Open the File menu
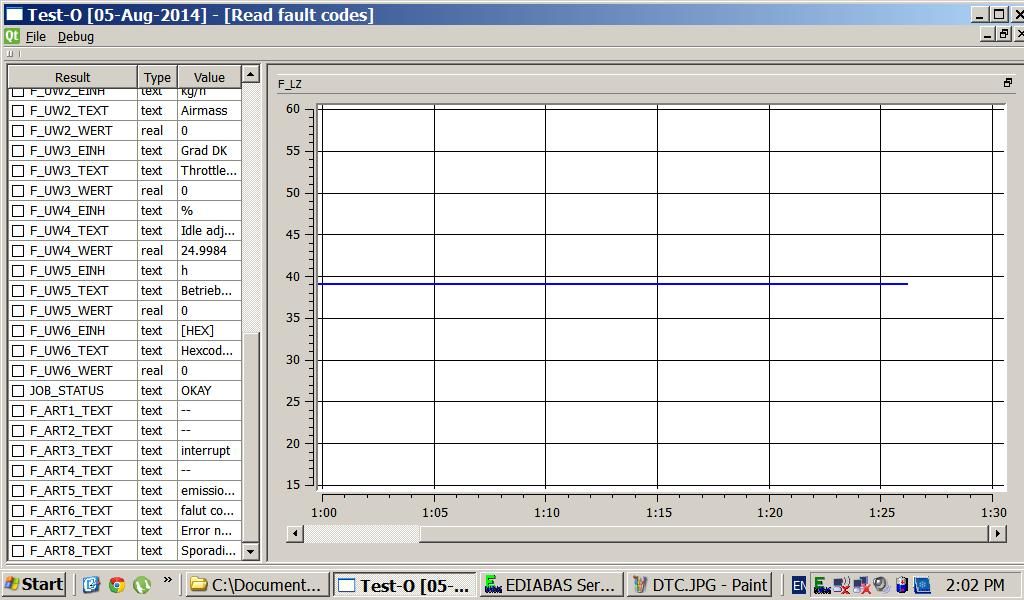The height and width of the screenshot is (600, 1024). pos(36,36)
